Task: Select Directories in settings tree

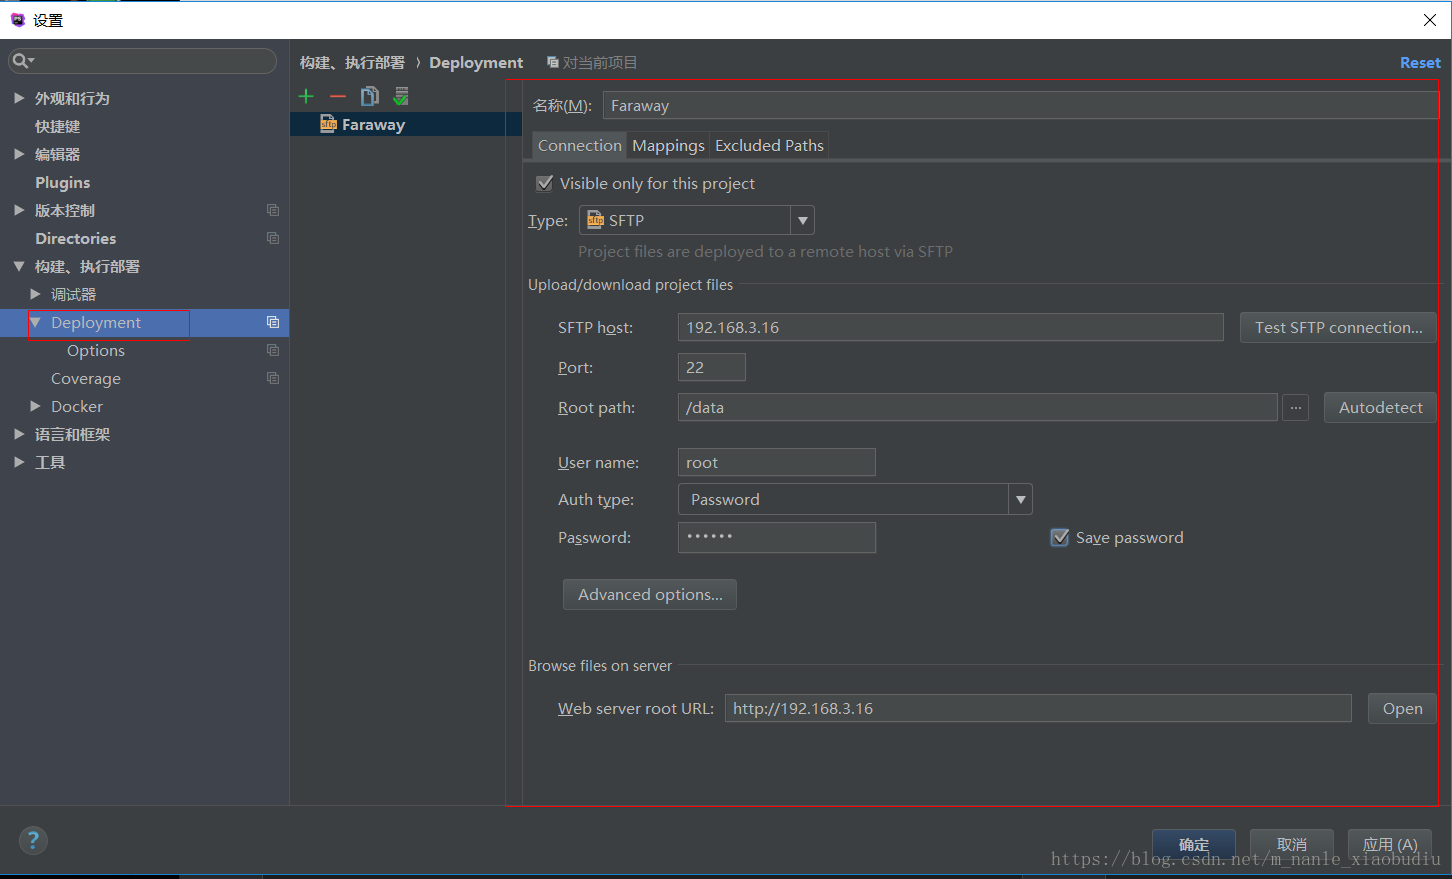Action: tap(76, 238)
